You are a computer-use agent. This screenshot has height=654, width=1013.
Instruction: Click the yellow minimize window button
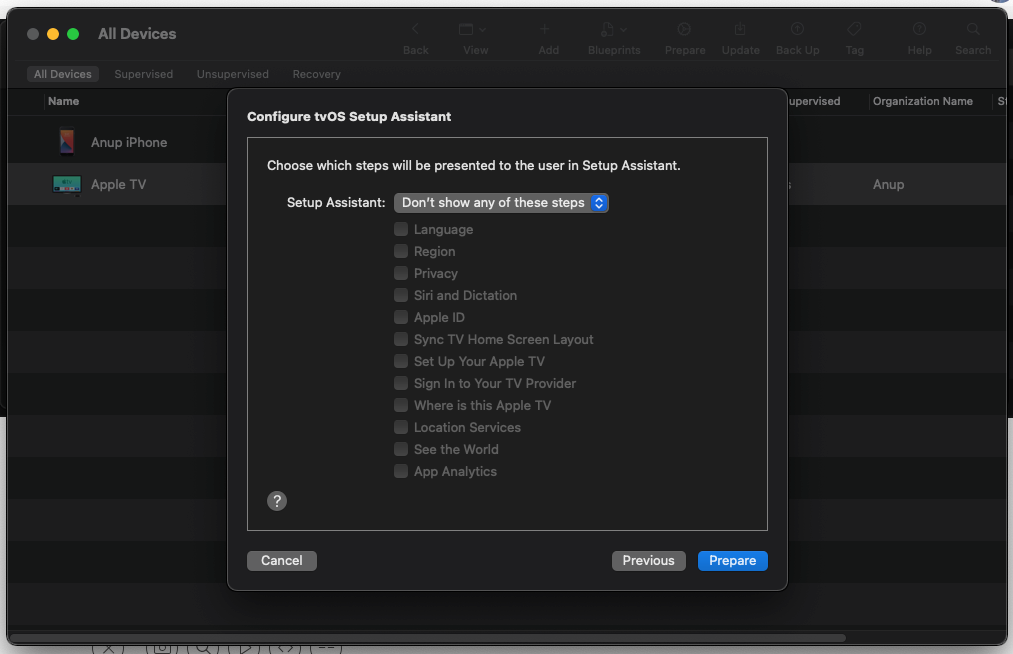point(53,34)
